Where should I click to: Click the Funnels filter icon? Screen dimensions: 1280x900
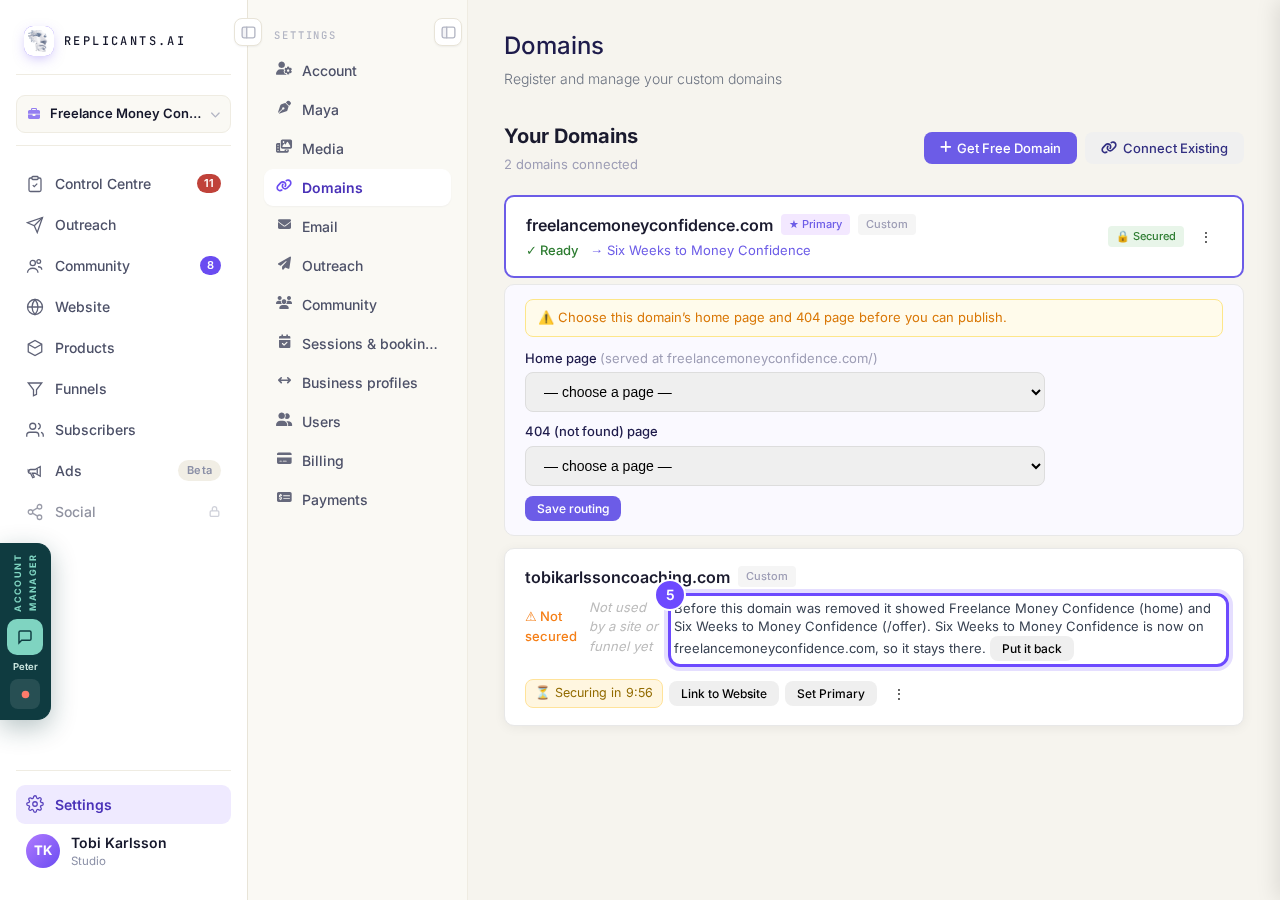point(35,389)
